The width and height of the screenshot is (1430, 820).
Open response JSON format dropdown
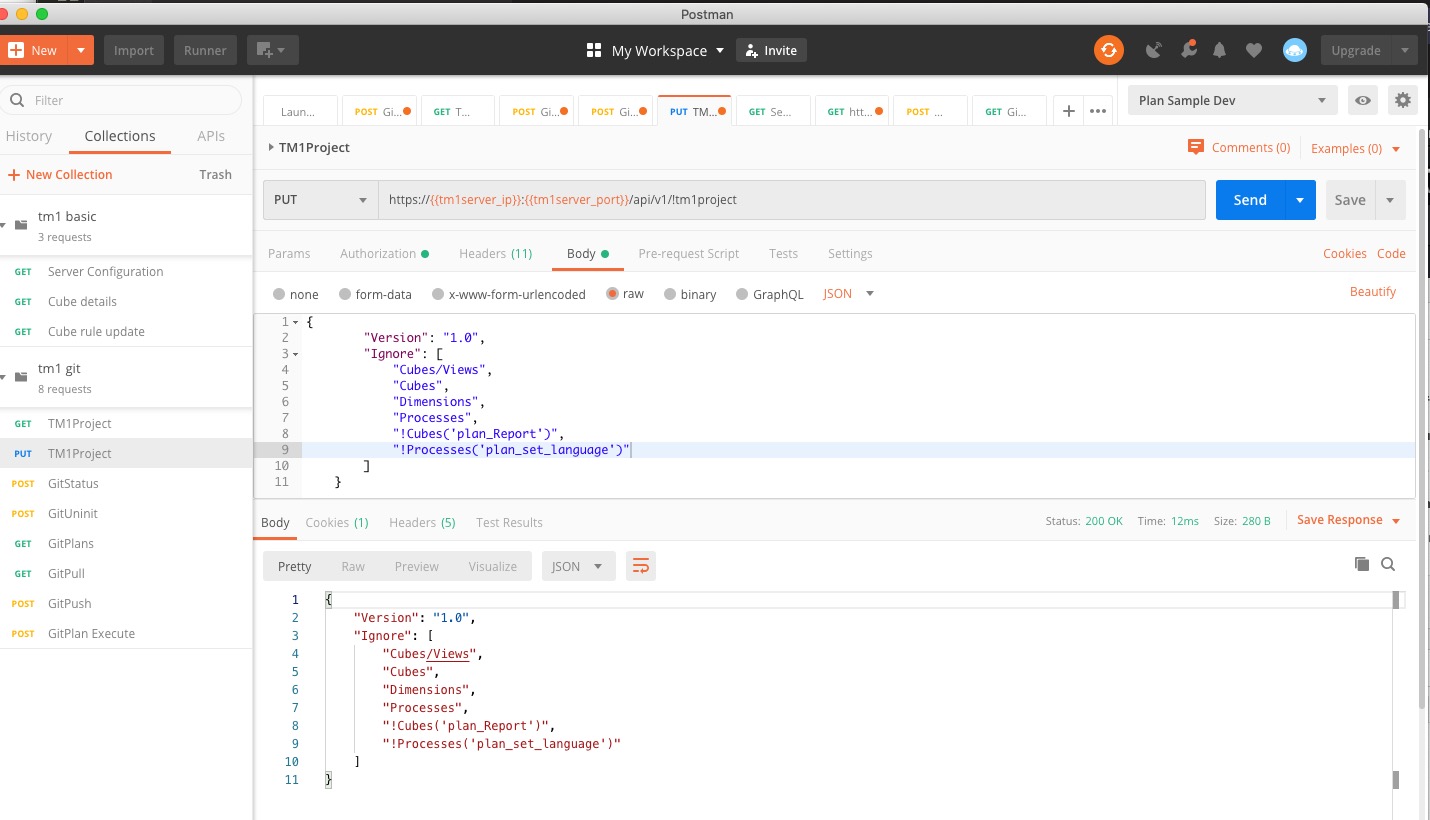(578, 566)
